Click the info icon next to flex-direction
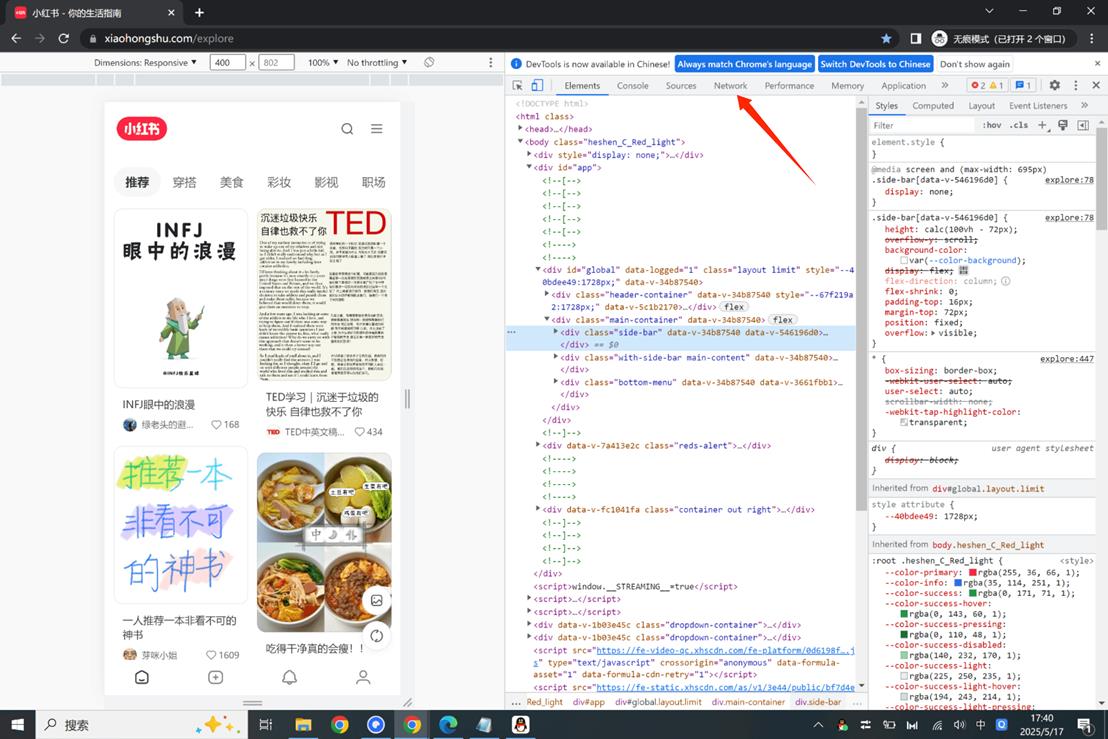Image resolution: width=1108 pixels, height=739 pixels. pos(1006,280)
